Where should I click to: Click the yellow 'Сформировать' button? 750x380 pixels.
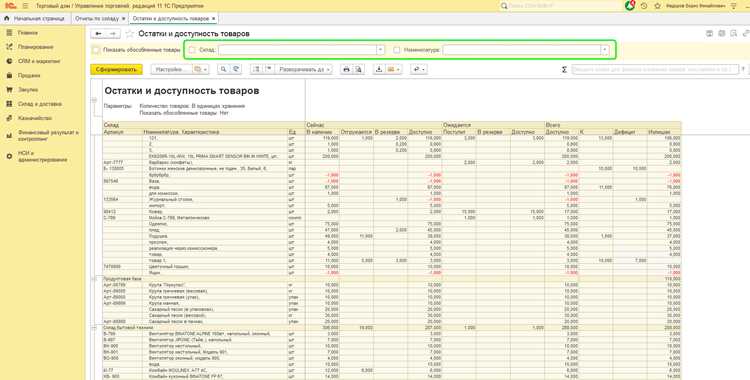coord(116,69)
